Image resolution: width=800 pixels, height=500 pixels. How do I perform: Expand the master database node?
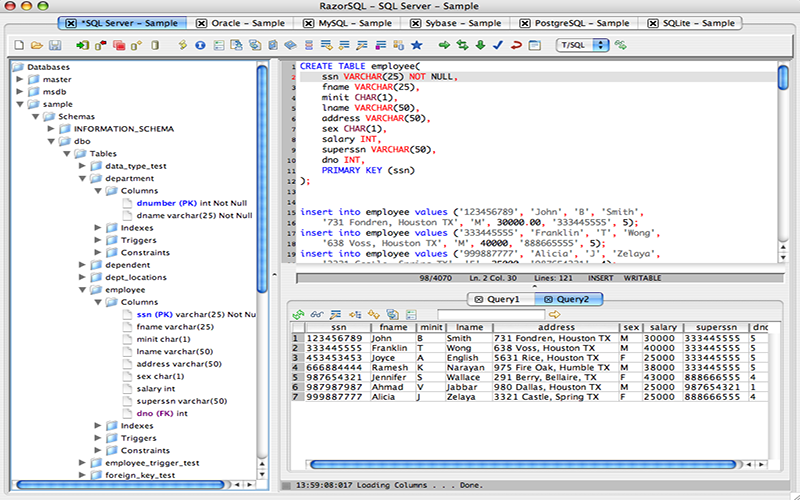point(19,79)
